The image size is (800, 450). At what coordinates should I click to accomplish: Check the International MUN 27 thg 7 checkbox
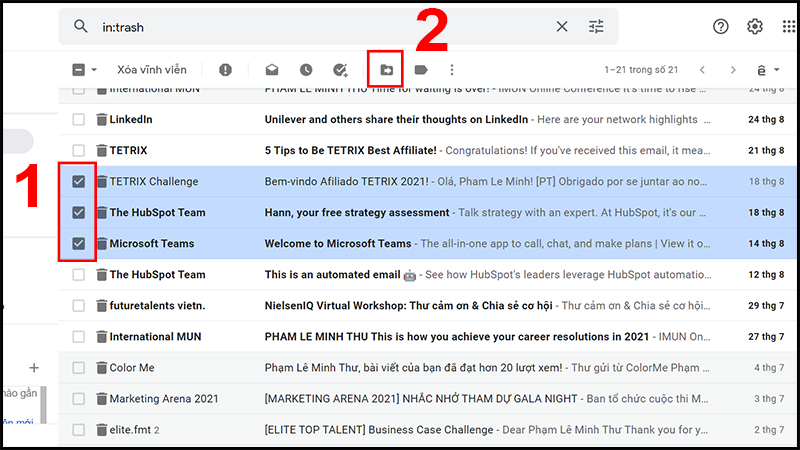[x=79, y=337]
